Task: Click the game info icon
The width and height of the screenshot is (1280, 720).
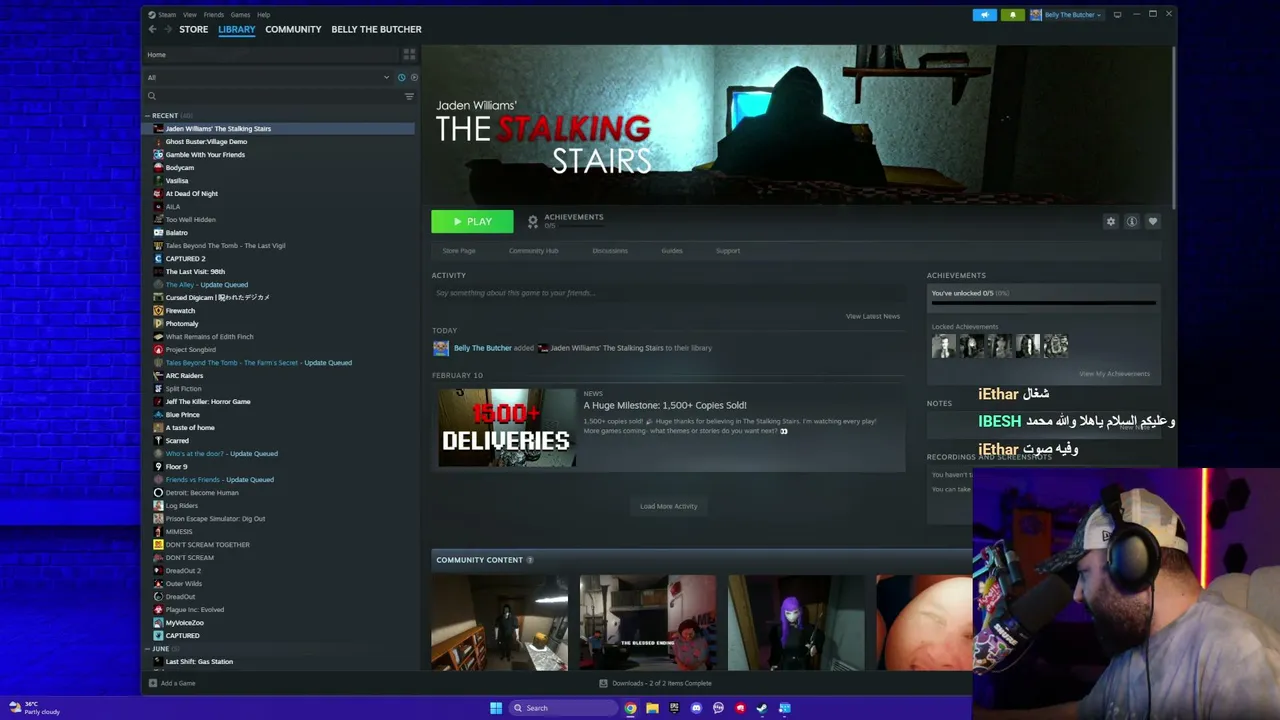Action: (x=1132, y=222)
